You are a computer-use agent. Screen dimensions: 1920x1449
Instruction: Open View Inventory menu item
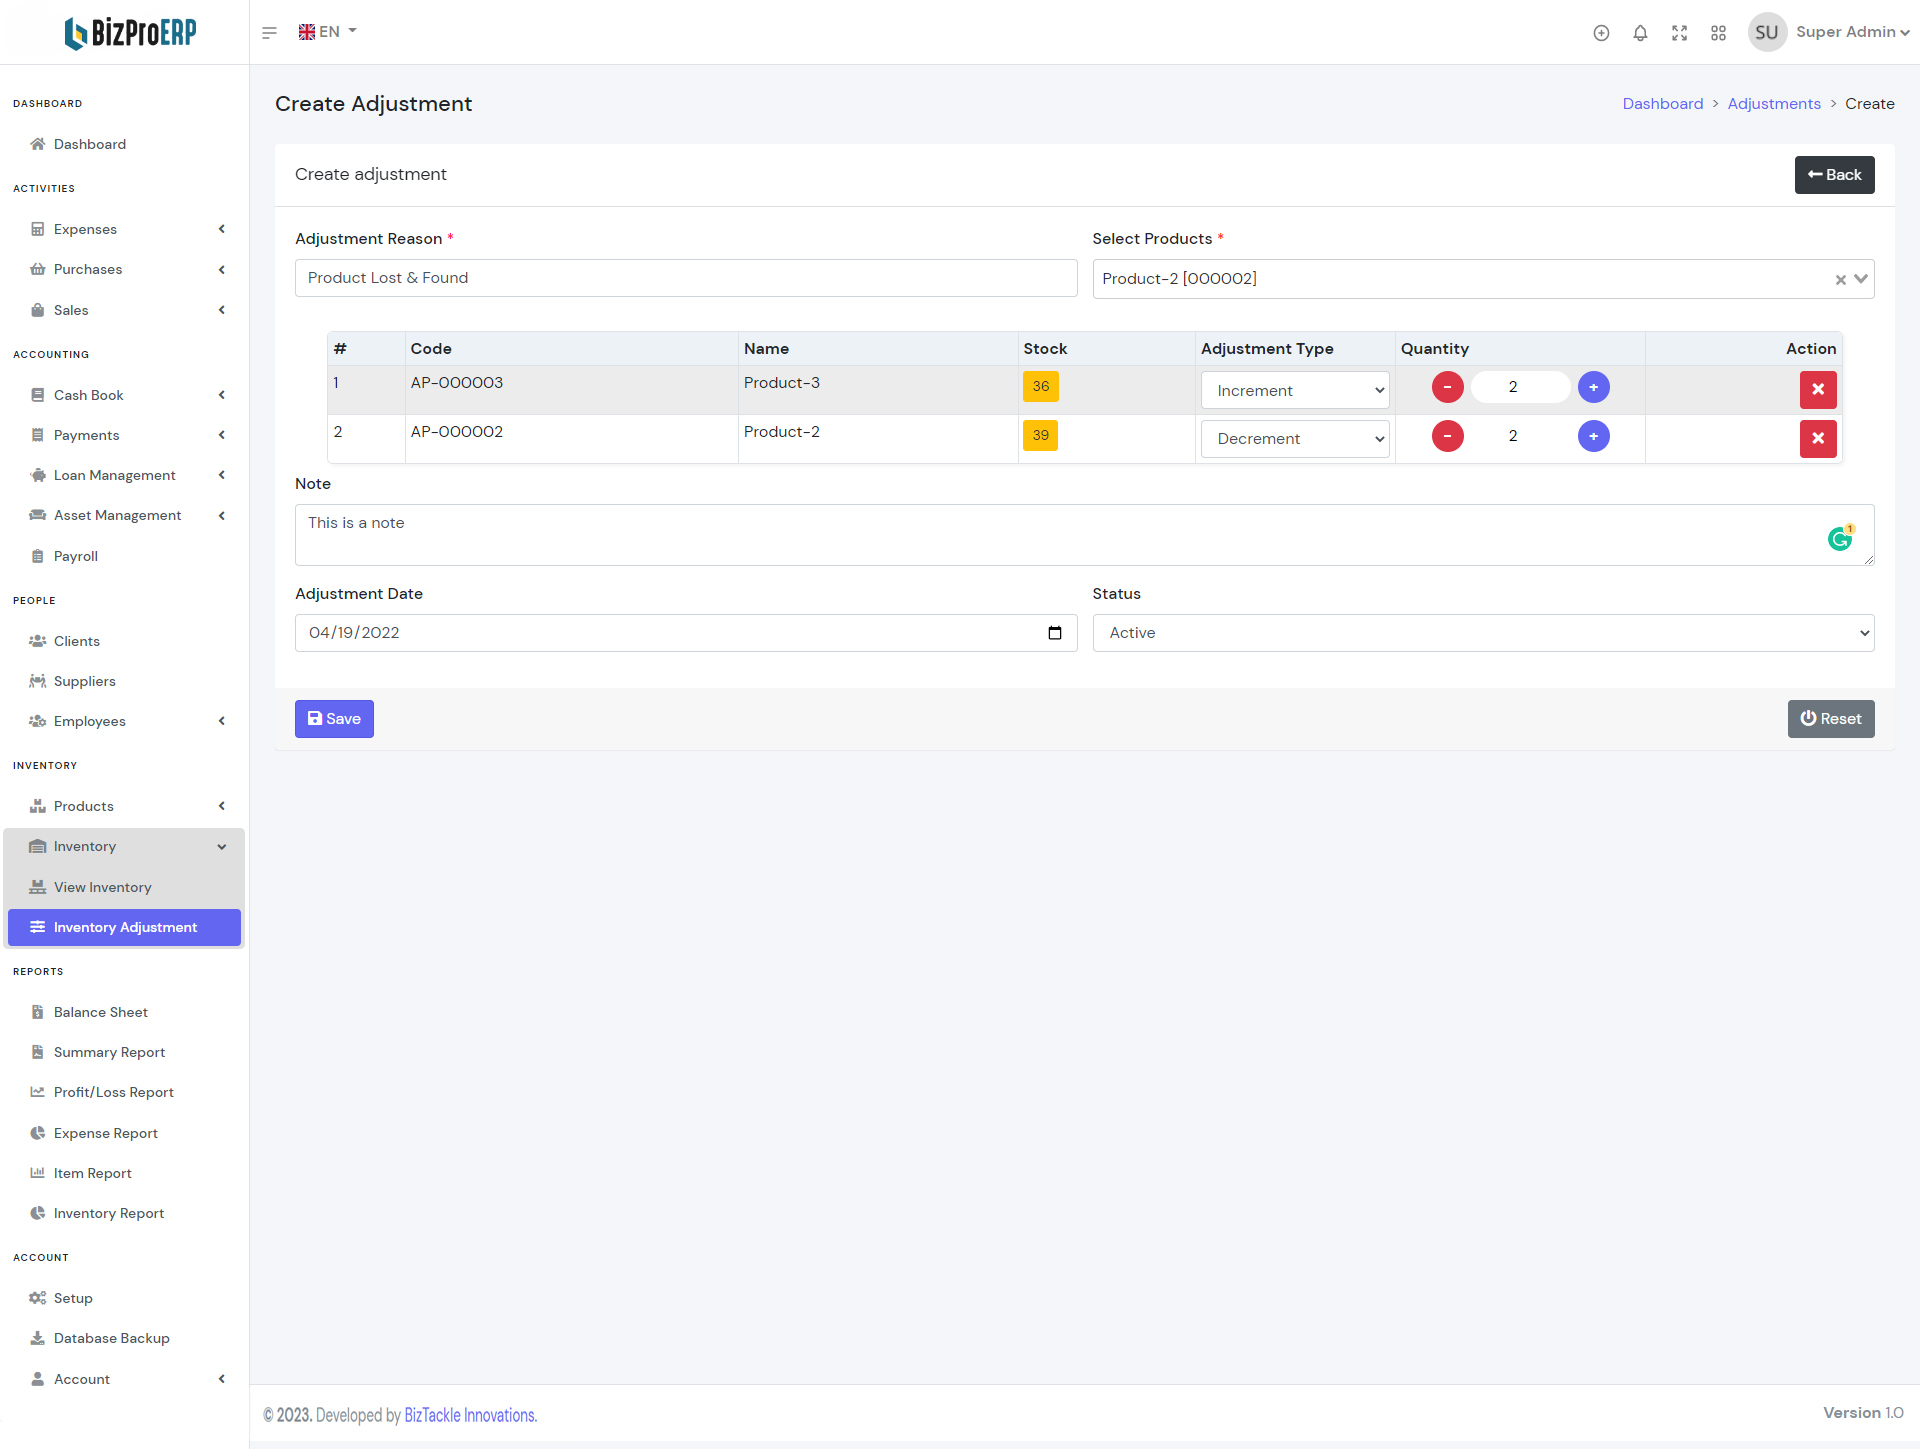point(102,887)
